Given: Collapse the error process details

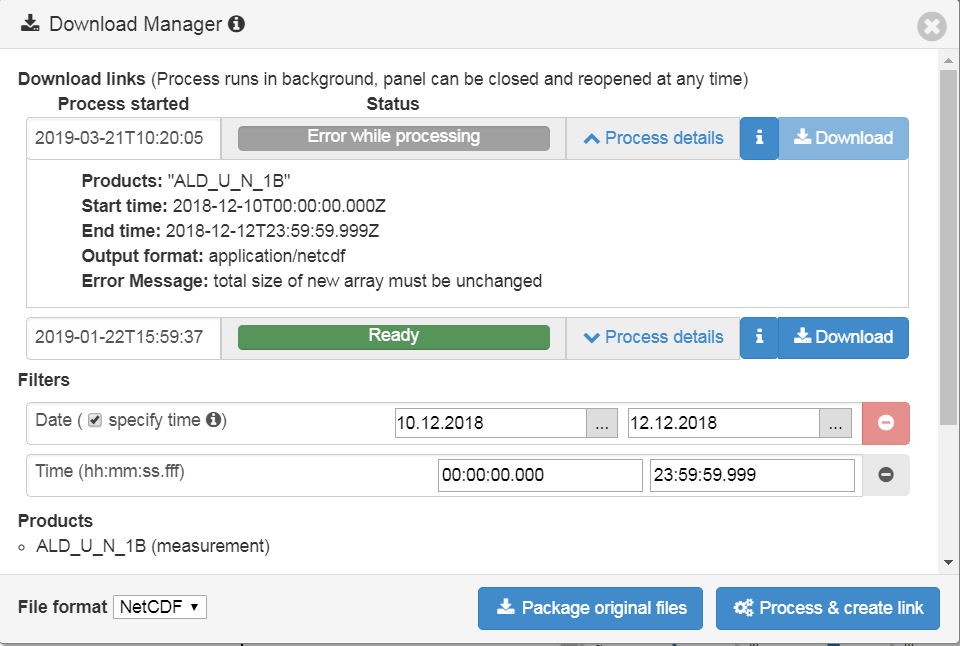Looking at the screenshot, I should pyautogui.click(x=652, y=138).
